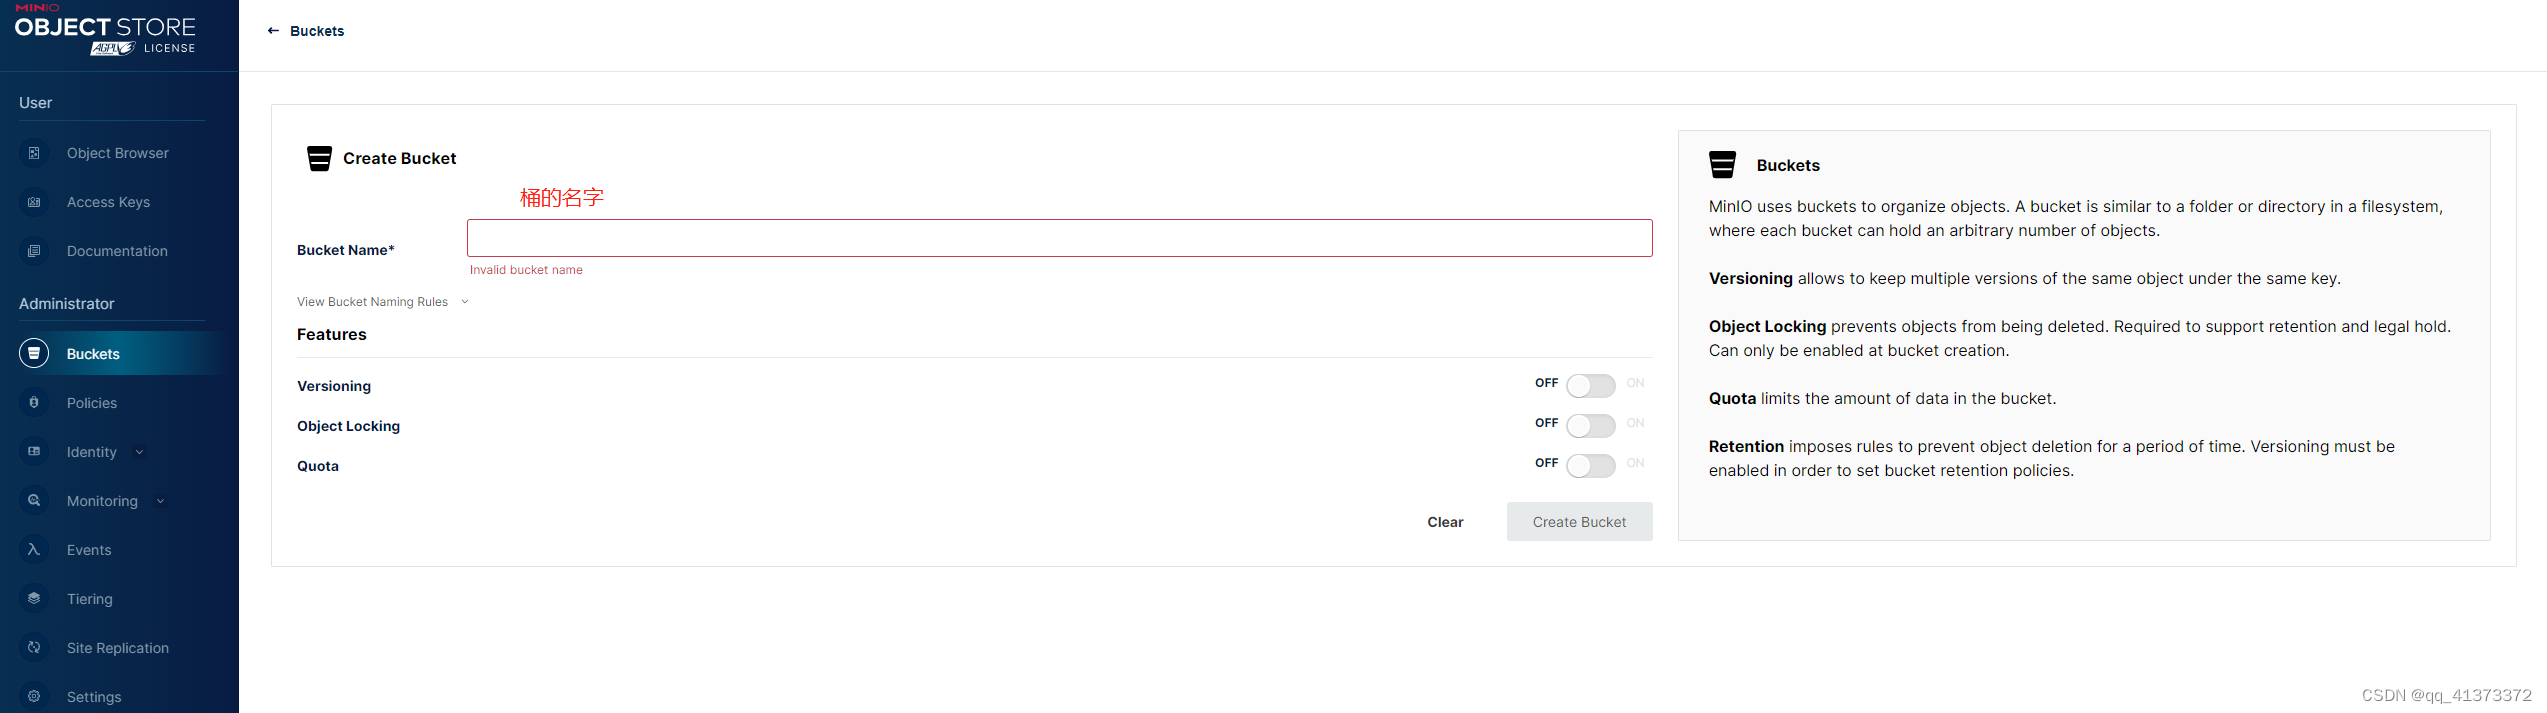
Task: Click the Clear button
Action: (1445, 522)
